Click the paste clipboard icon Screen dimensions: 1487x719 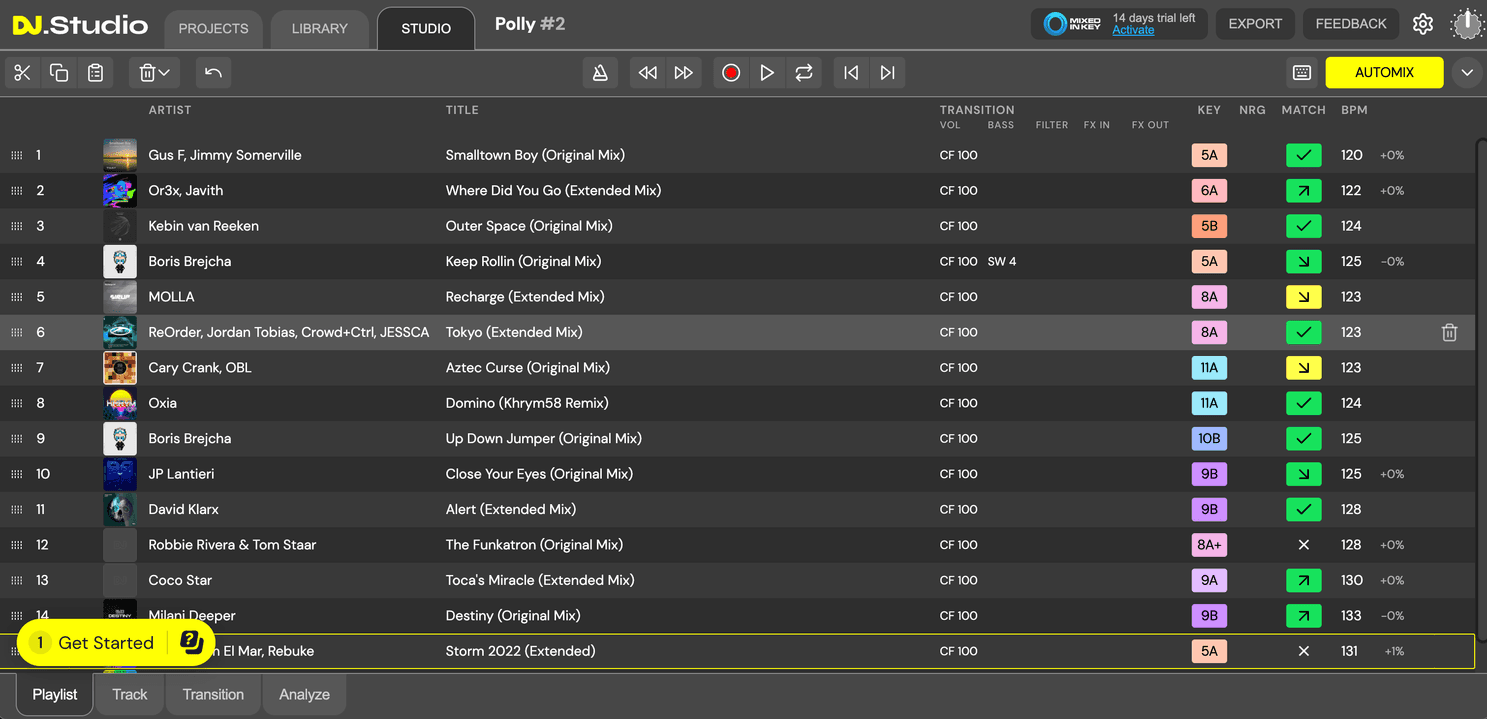point(96,73)
